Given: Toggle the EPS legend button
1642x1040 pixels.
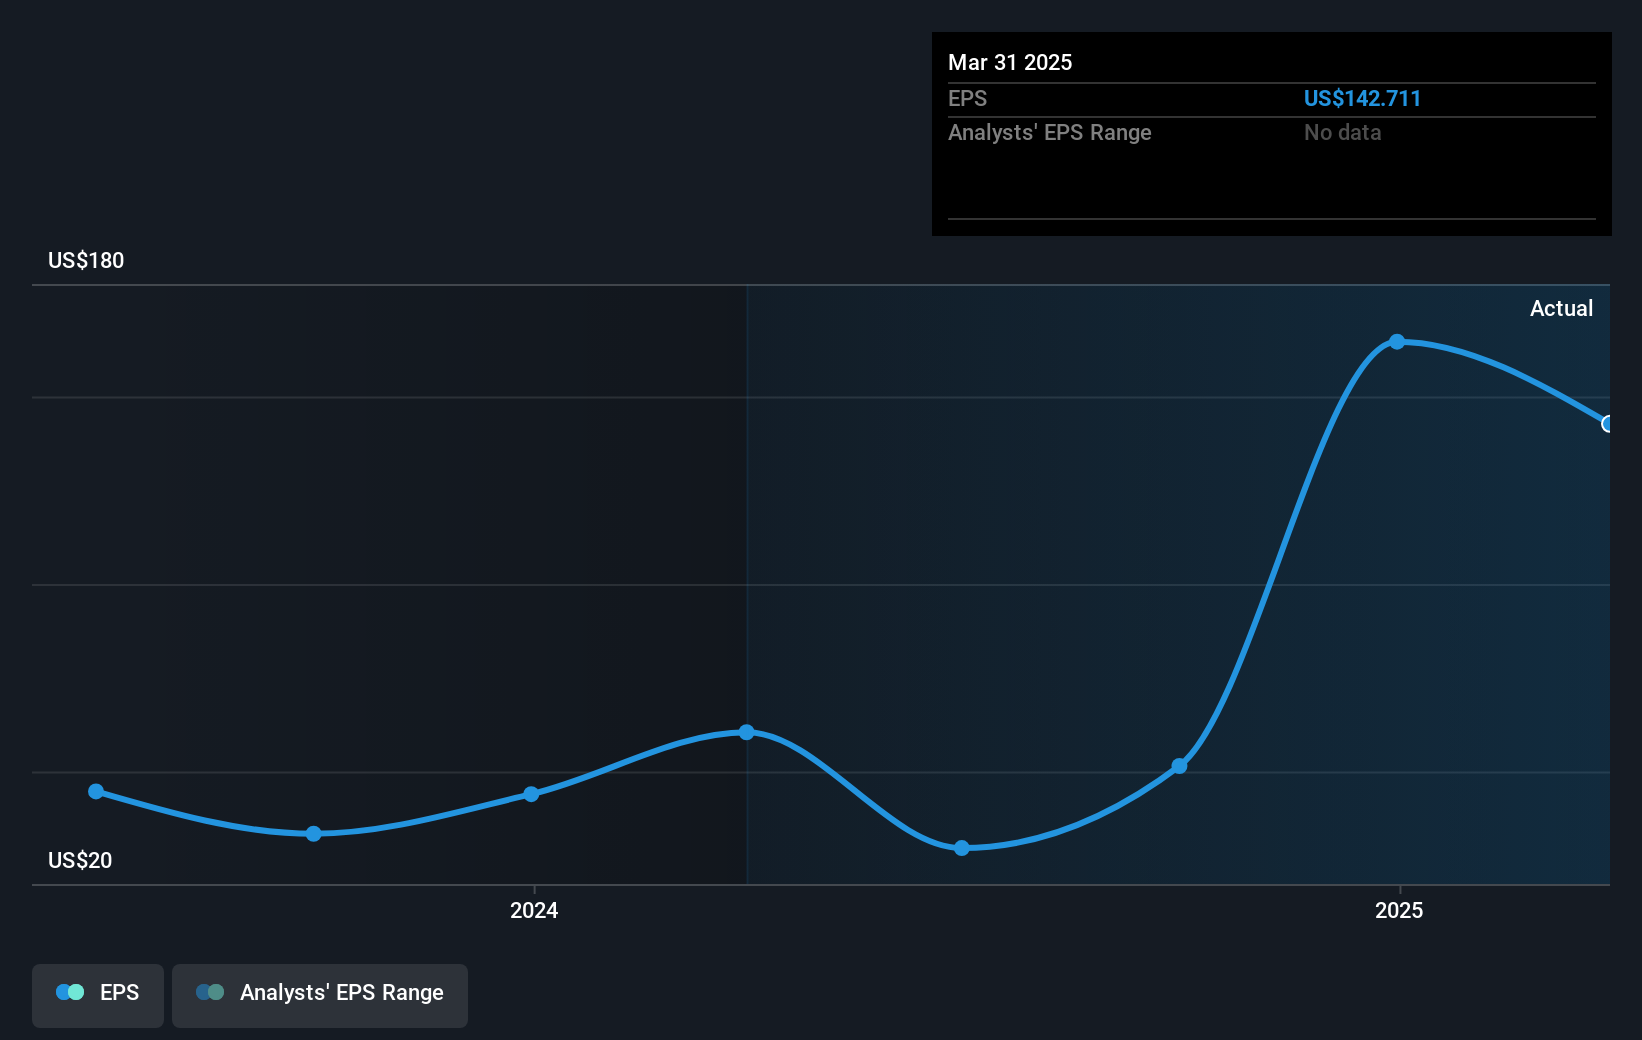Looking at the screenshot, I should (x=98, y=995).
